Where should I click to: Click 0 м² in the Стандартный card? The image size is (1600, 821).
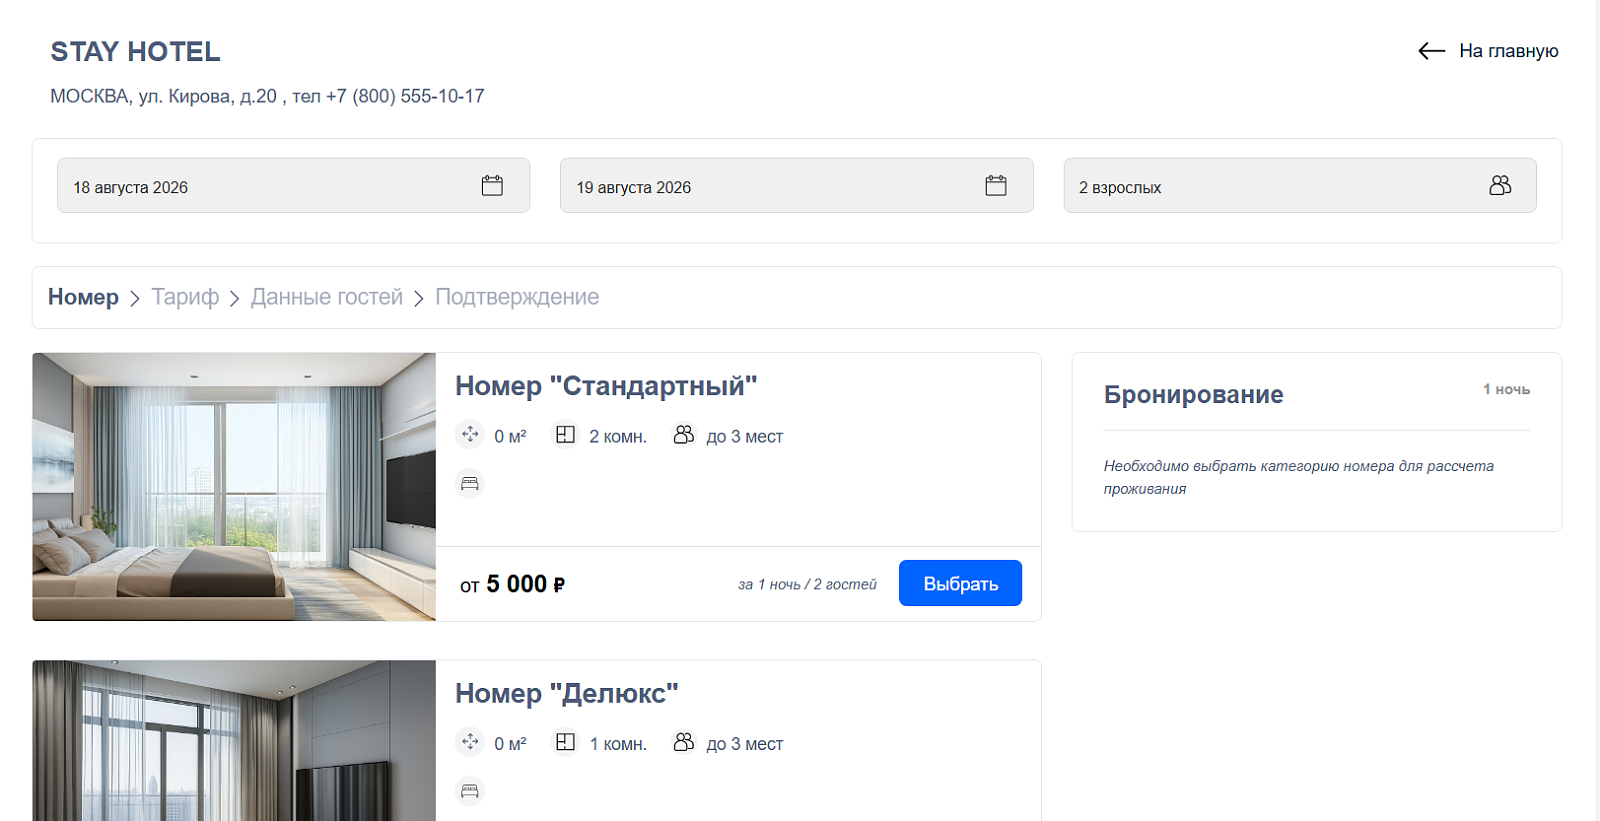510,437
